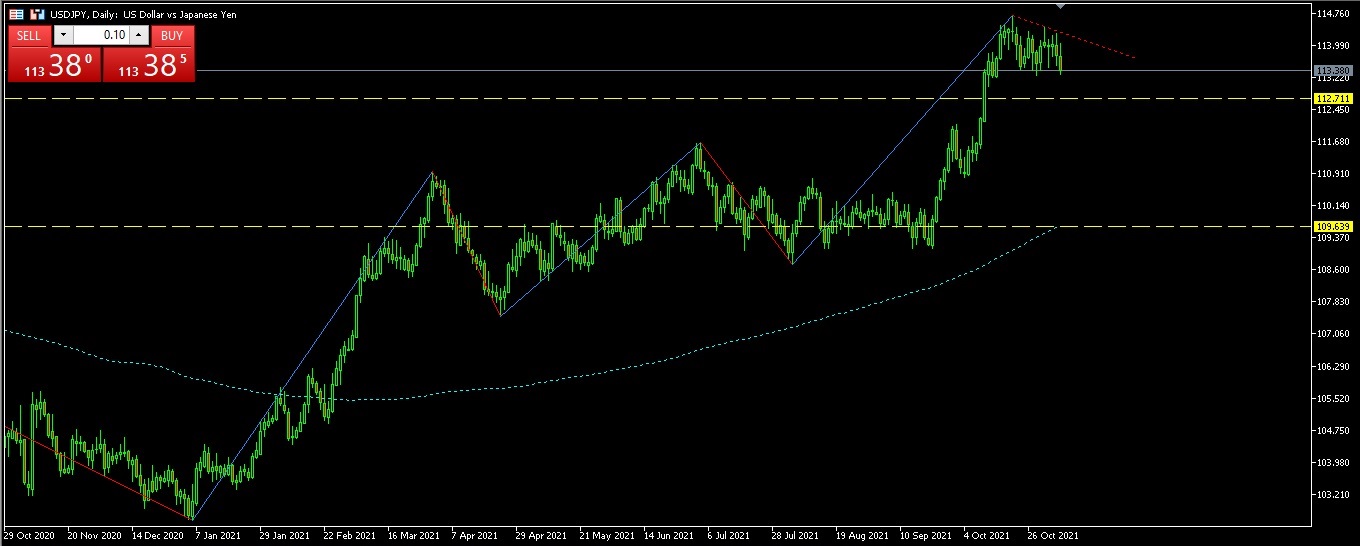Increase trade volume with up arrow

[x=139, y=35]
